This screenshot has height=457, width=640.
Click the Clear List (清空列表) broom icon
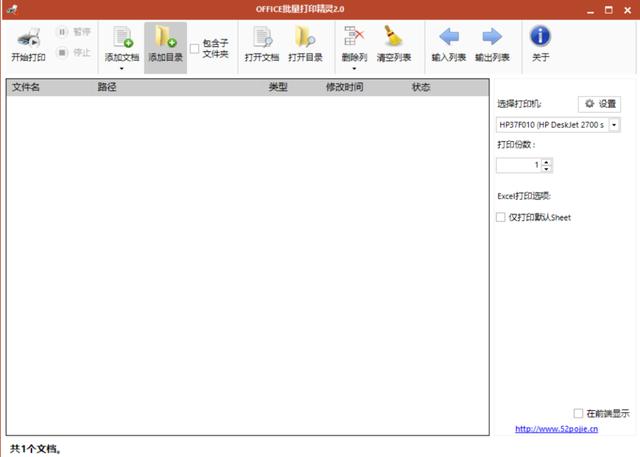[393, 36]
